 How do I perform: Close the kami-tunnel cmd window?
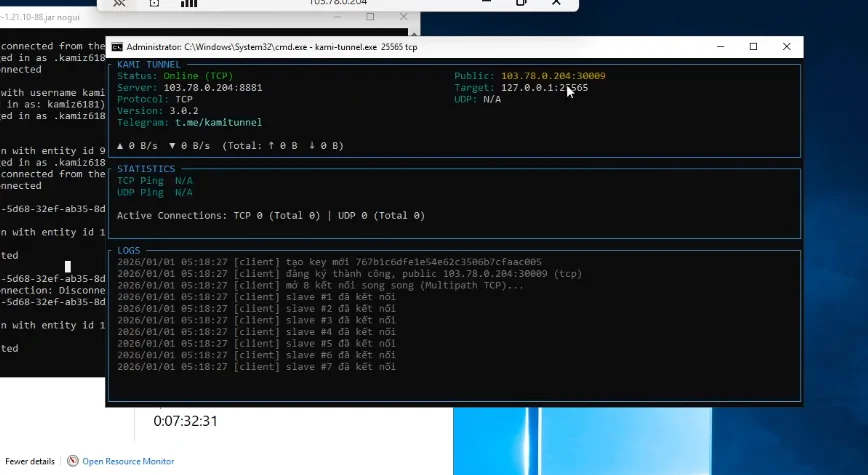tap(787, 47)
